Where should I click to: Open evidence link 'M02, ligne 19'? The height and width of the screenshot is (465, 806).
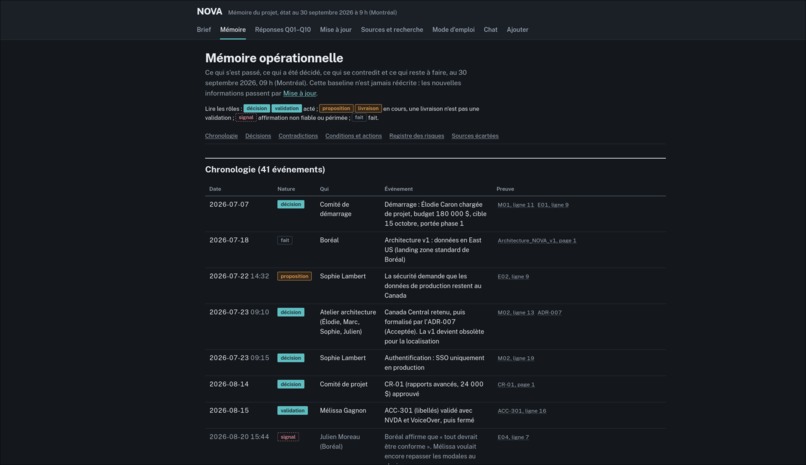[x=516, y=358]
